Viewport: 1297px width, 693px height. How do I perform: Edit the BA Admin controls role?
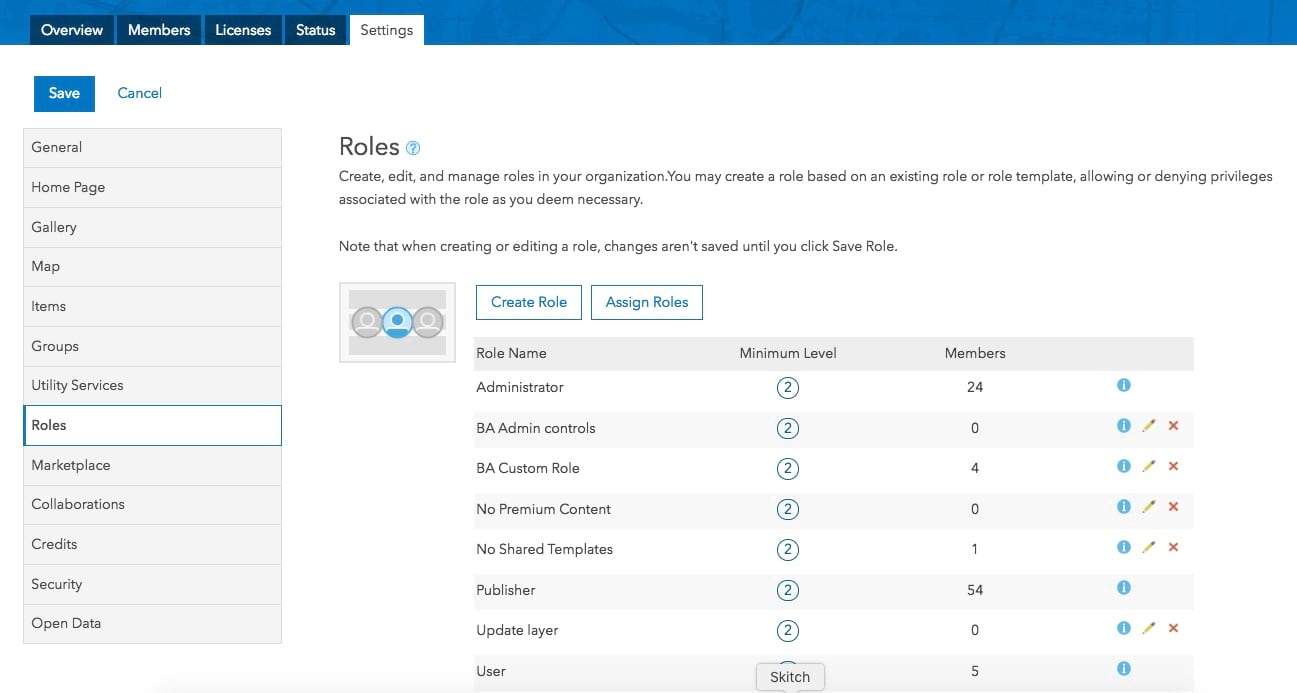click(x=1148, y=426)
